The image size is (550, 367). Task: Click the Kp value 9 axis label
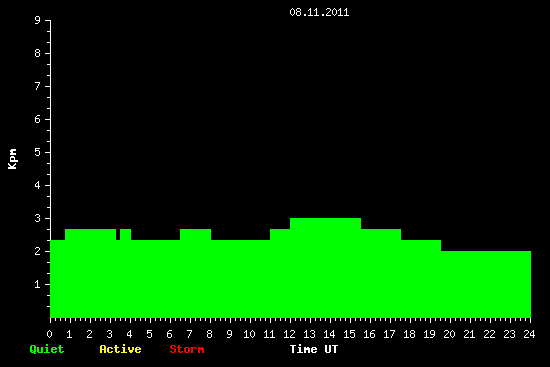(x=38, y=20)
